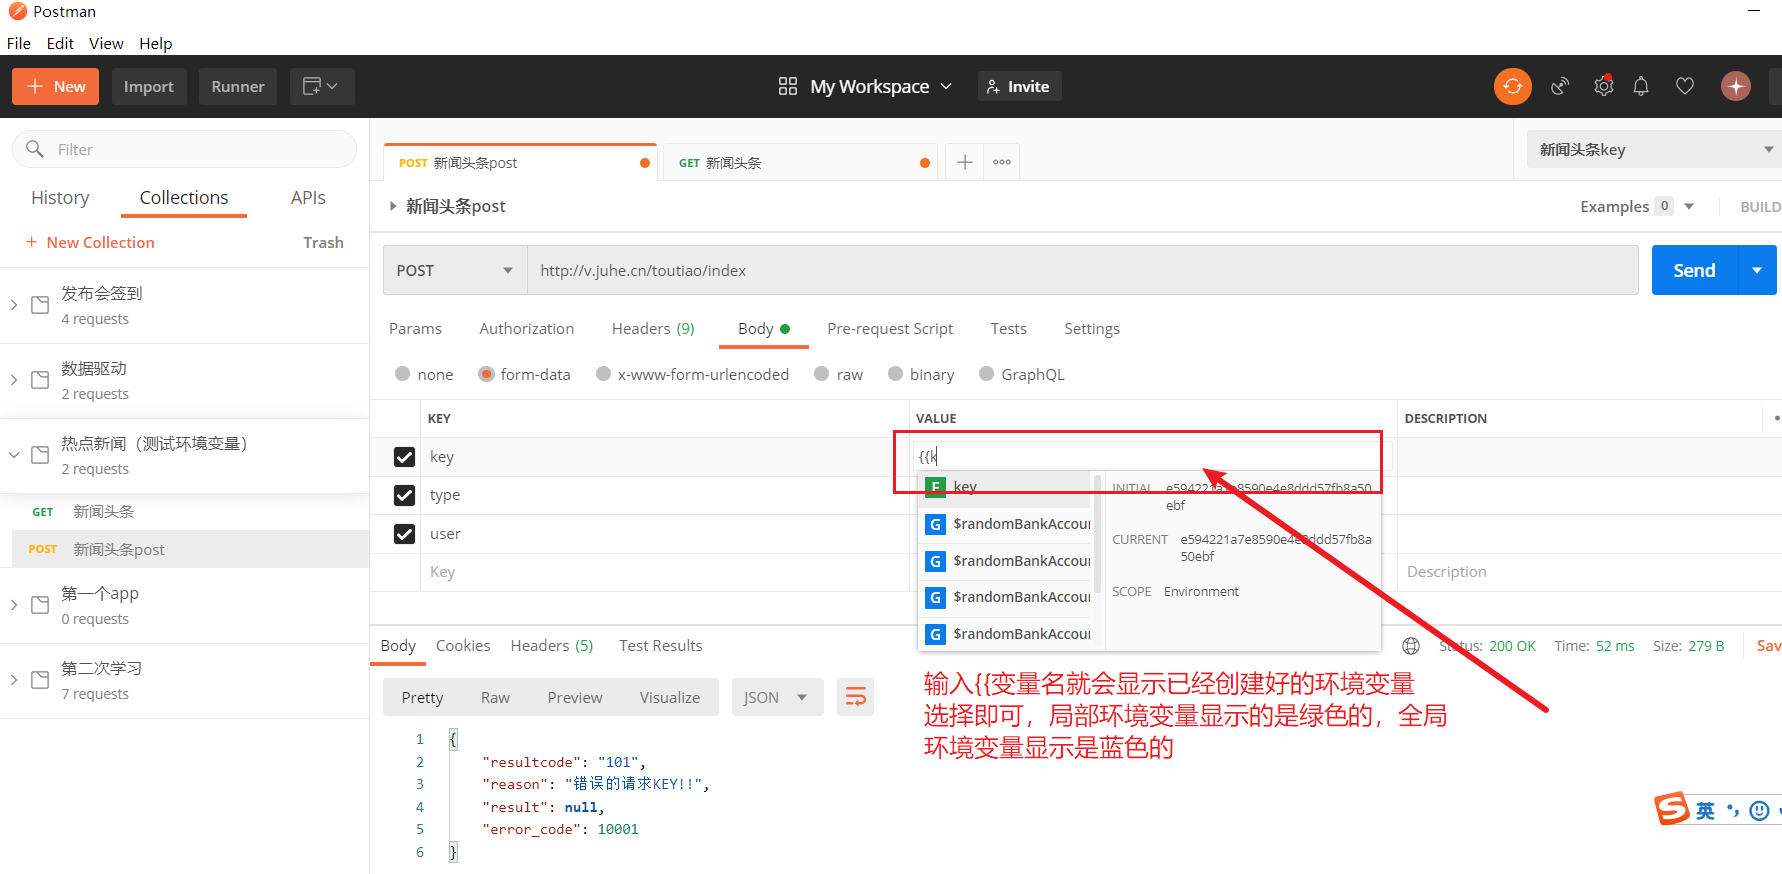Open the 新闻头条key environment dropdown
The width and height of the screenshot is (1782, 874).
[x=1654, y=149]
